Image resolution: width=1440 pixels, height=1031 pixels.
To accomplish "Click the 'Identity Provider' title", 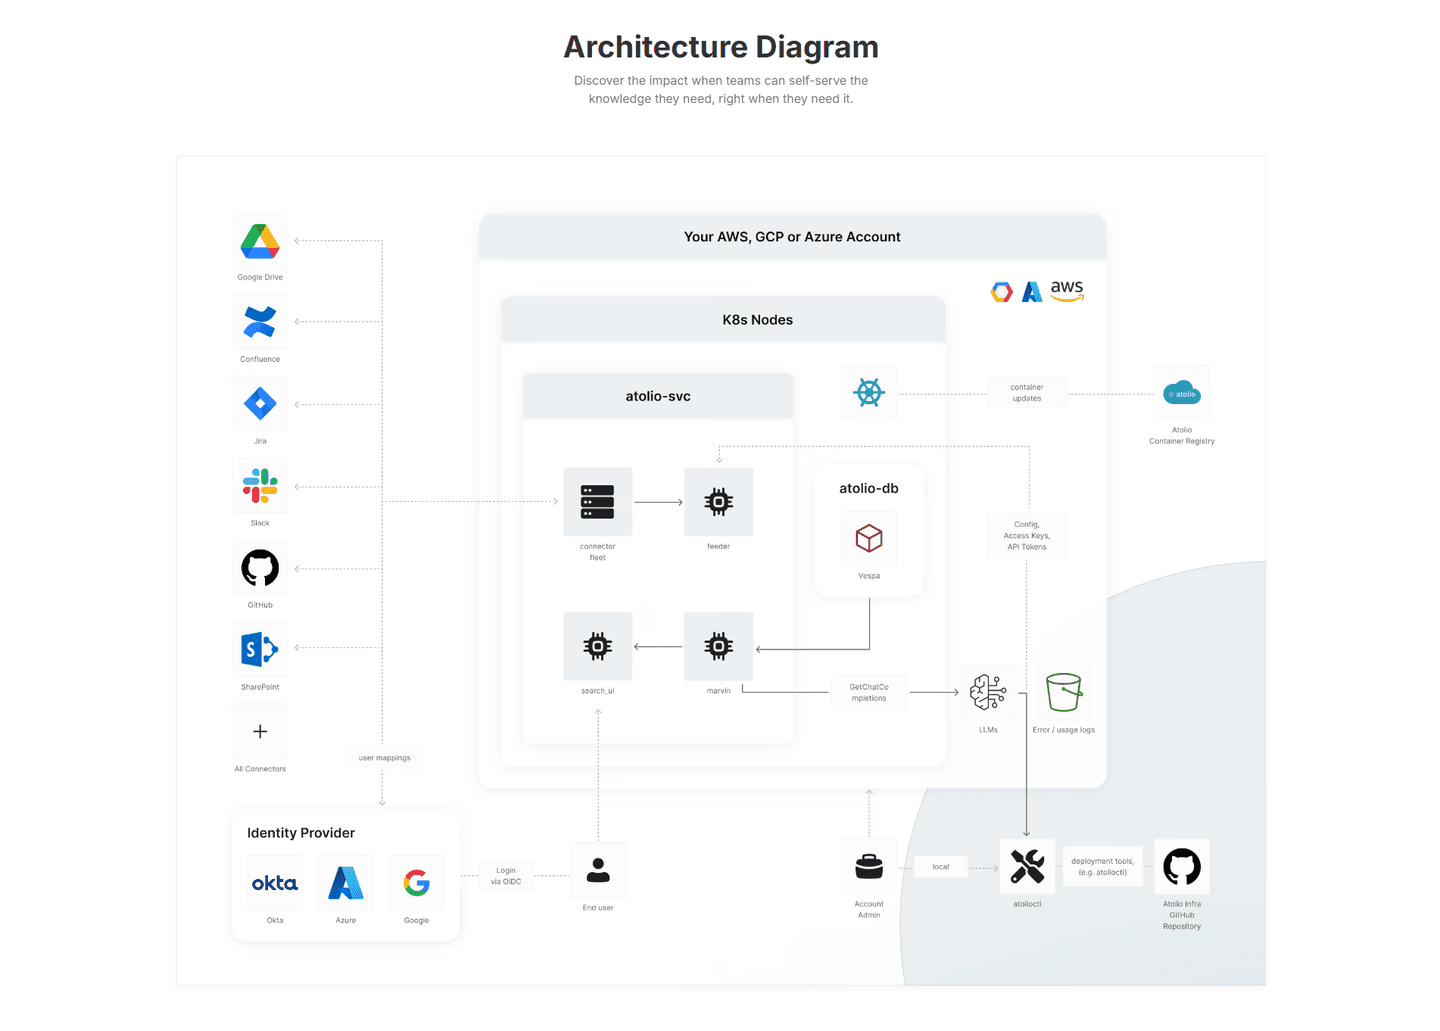I will pyautogui.click(x=301, y=833).
